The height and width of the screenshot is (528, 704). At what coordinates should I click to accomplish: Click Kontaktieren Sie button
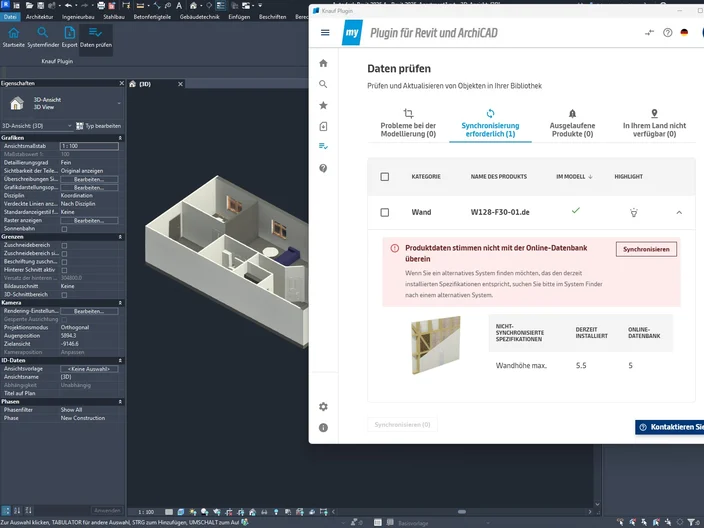[x=670, y=427]
